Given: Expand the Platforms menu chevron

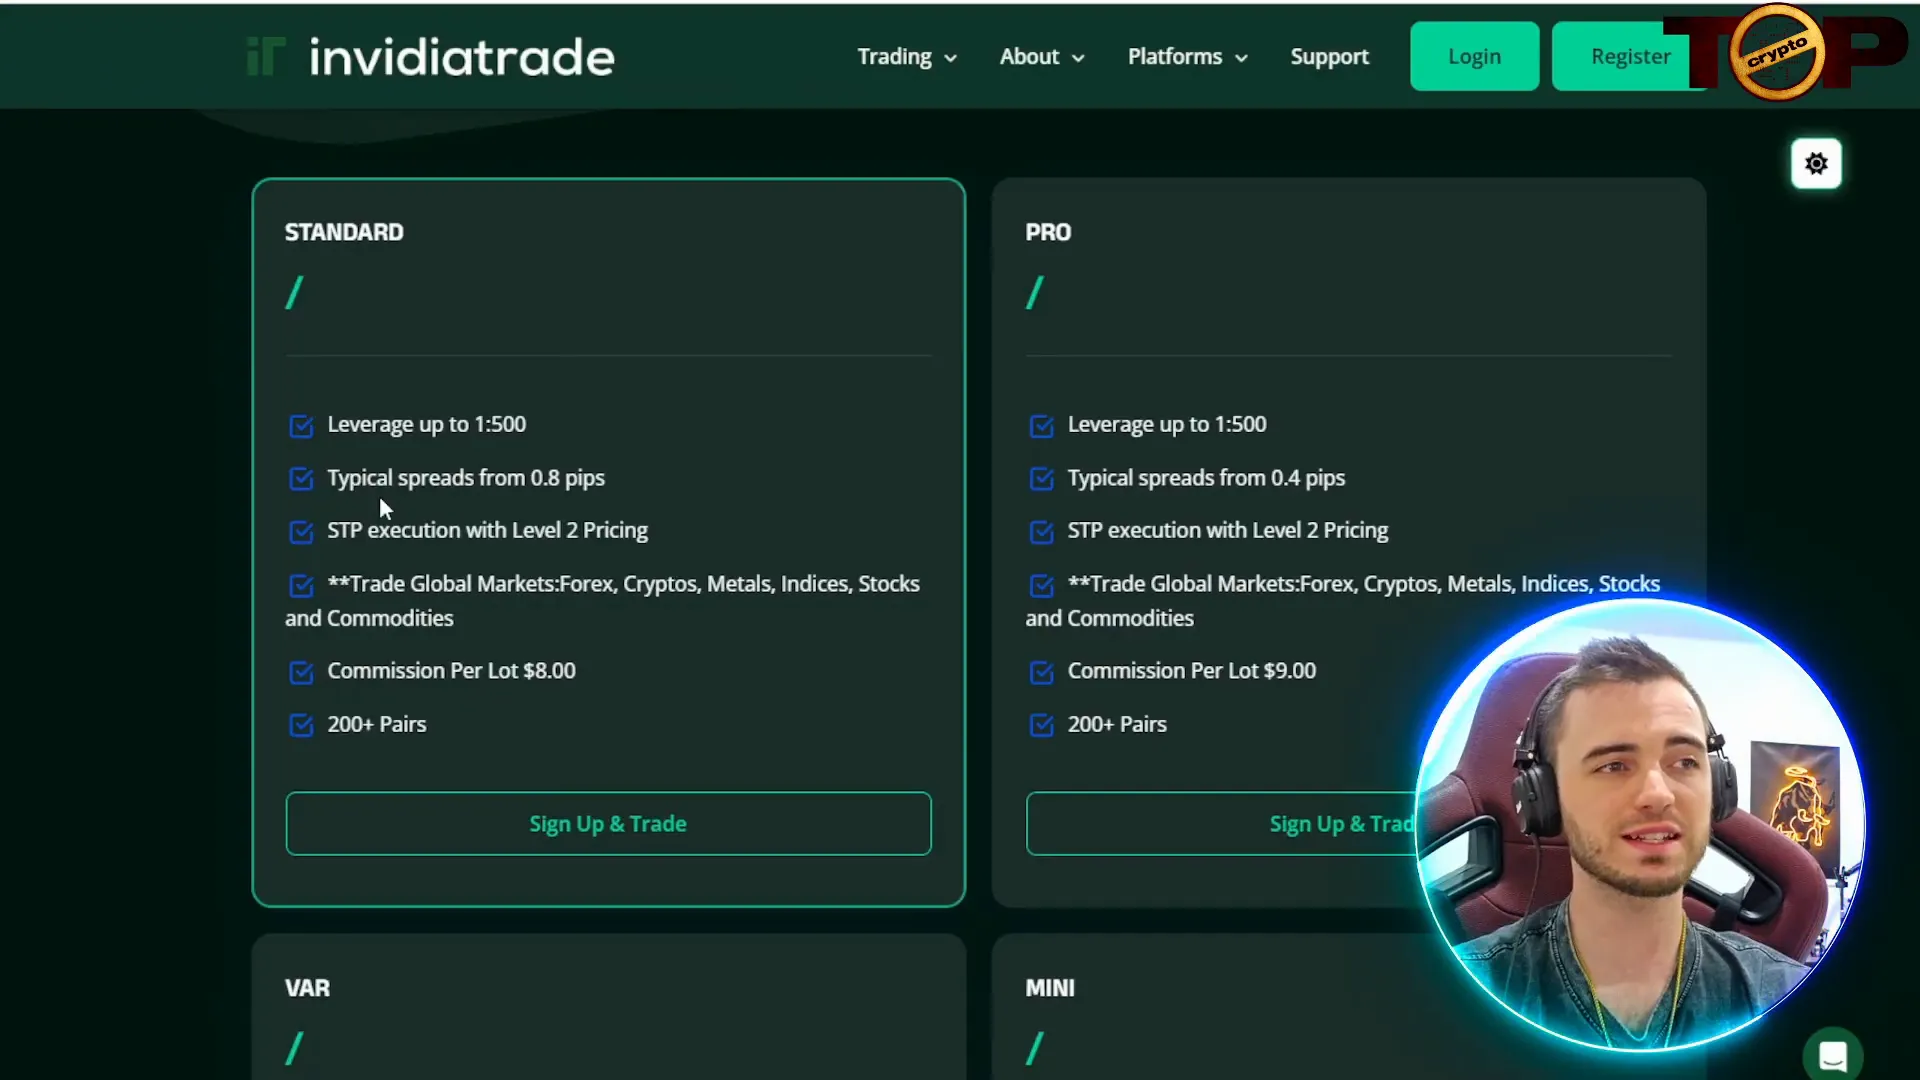Looking at the screenshot, I should (1241, 58).
